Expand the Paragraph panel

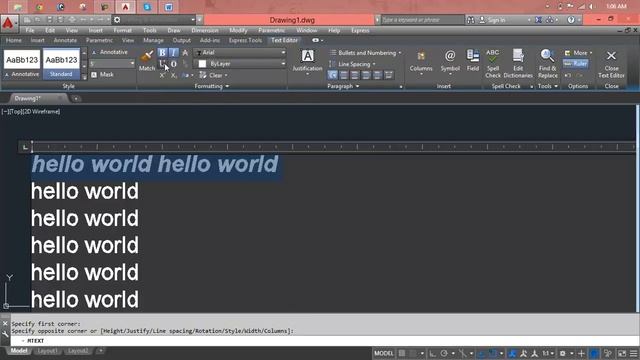point(343,86)
